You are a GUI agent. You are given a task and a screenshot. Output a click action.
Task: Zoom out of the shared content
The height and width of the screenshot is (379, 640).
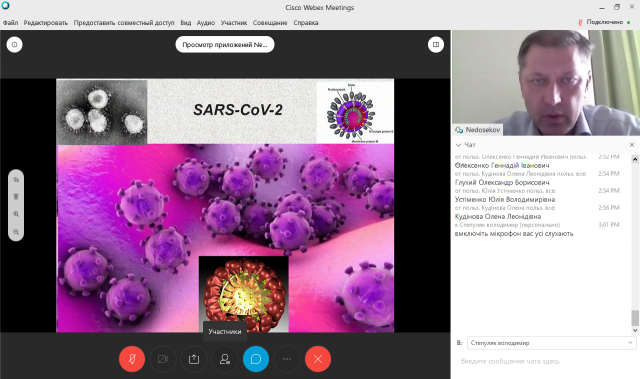pos(16,232)
